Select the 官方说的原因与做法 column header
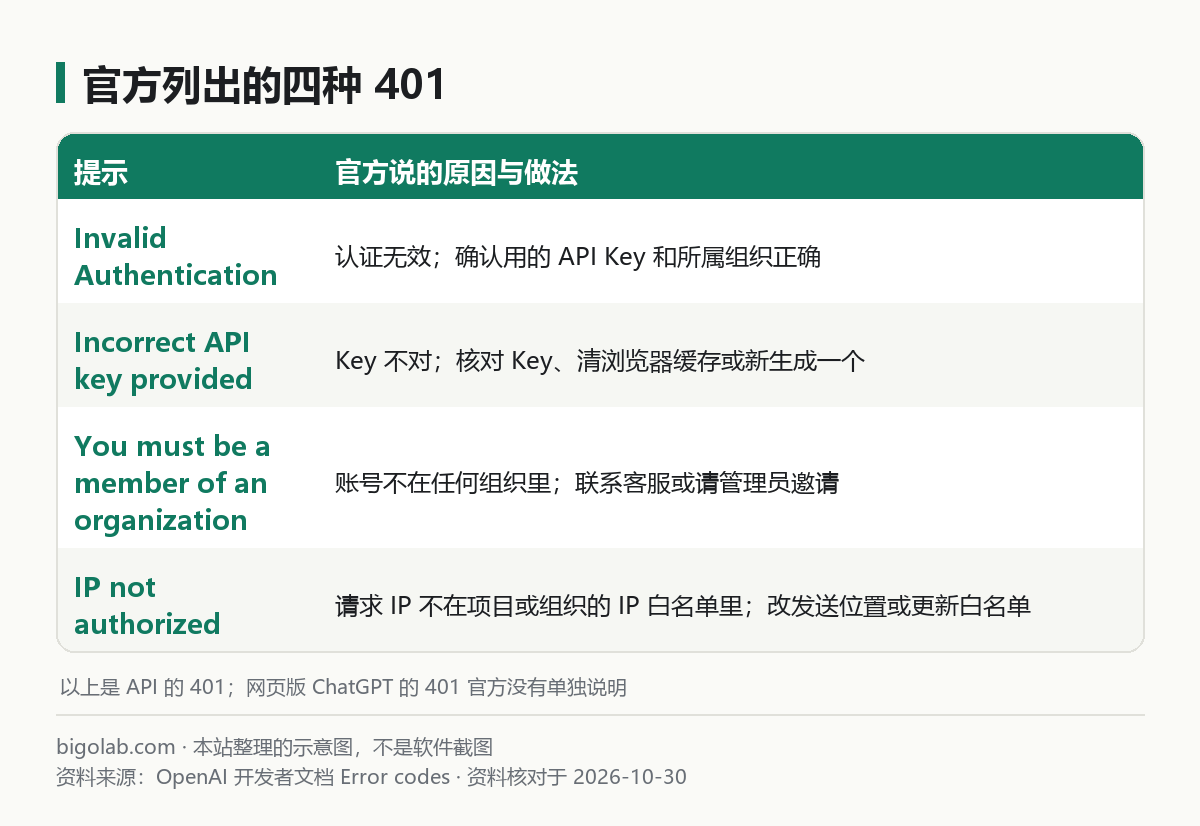This screenshot has width=1200, height=826. tap(457, 173)
